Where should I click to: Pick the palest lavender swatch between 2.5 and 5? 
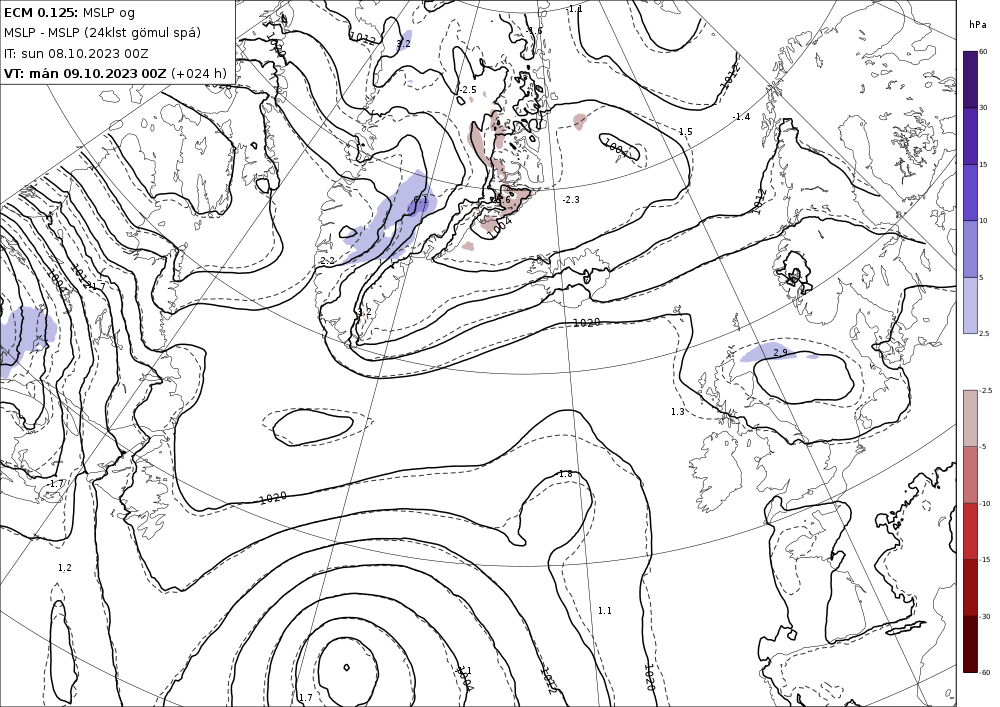point(970,305)
